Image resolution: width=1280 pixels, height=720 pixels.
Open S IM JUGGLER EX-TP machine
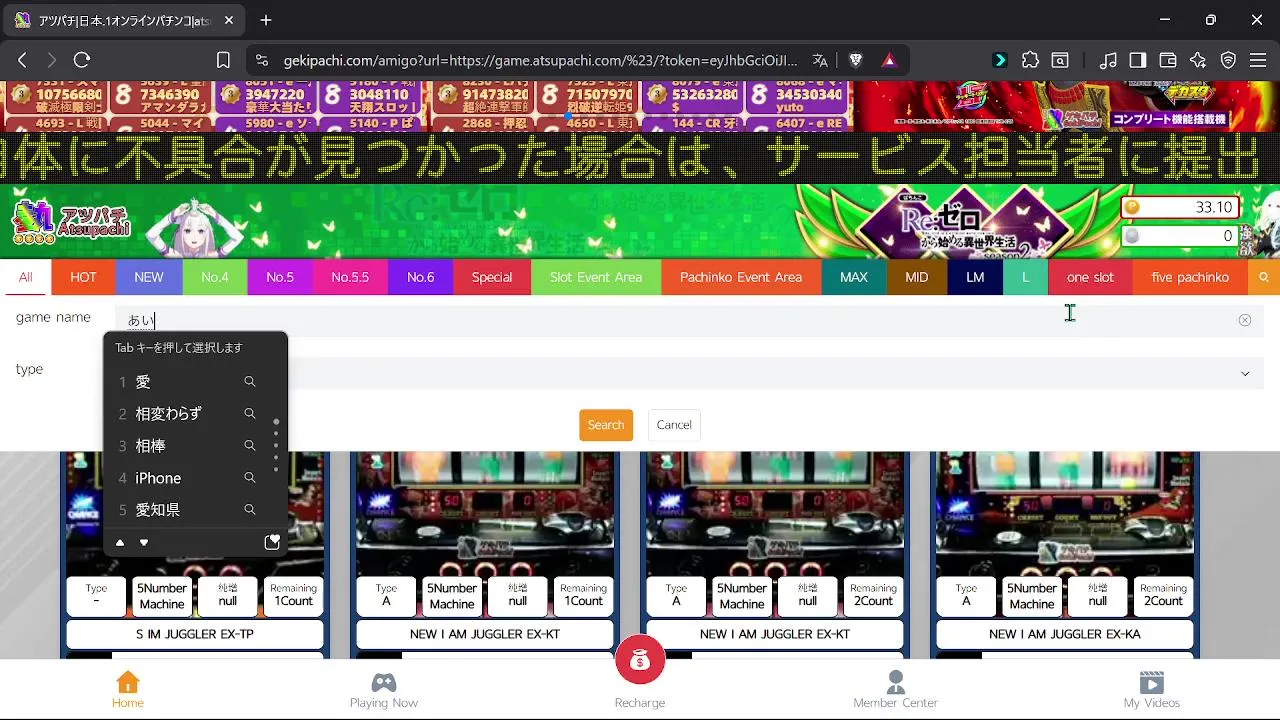[x=195, y=634]
